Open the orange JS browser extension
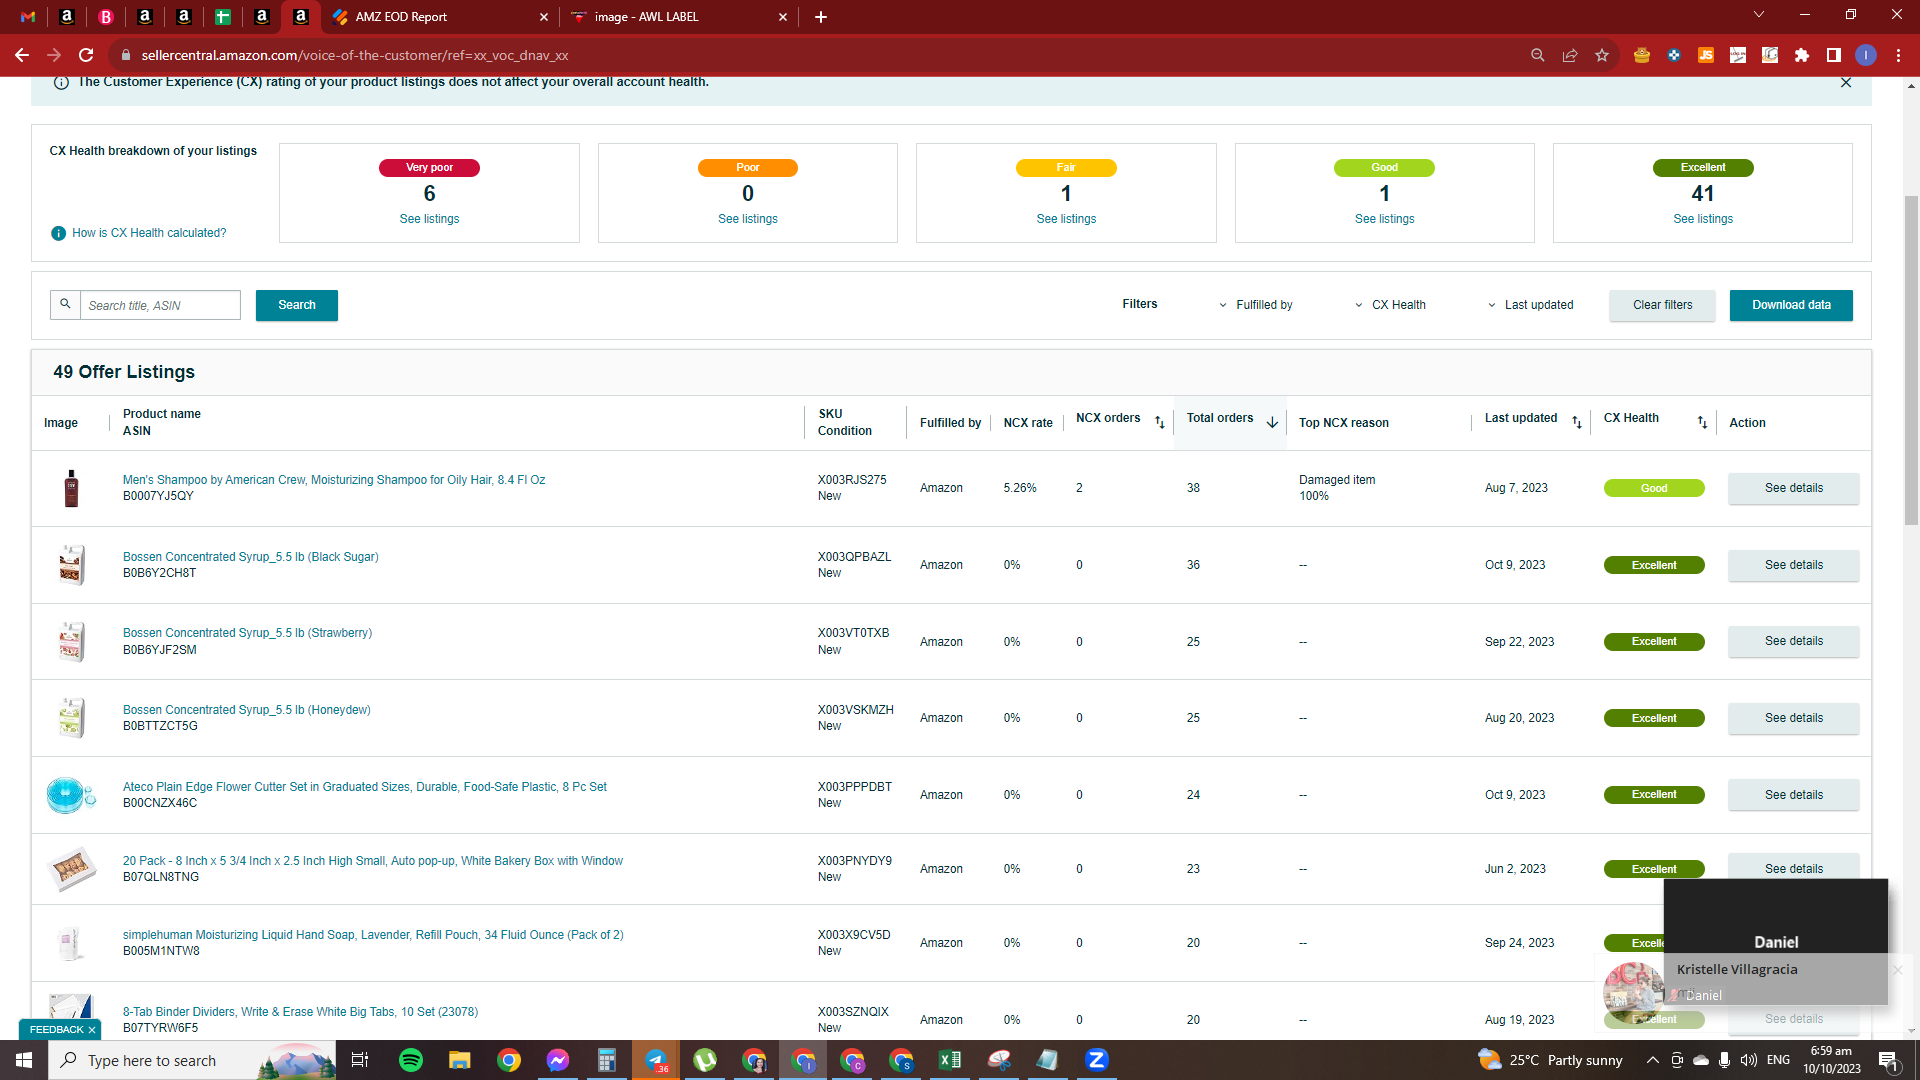This screenshot has height=1080, width=1920. [1706, 55]
